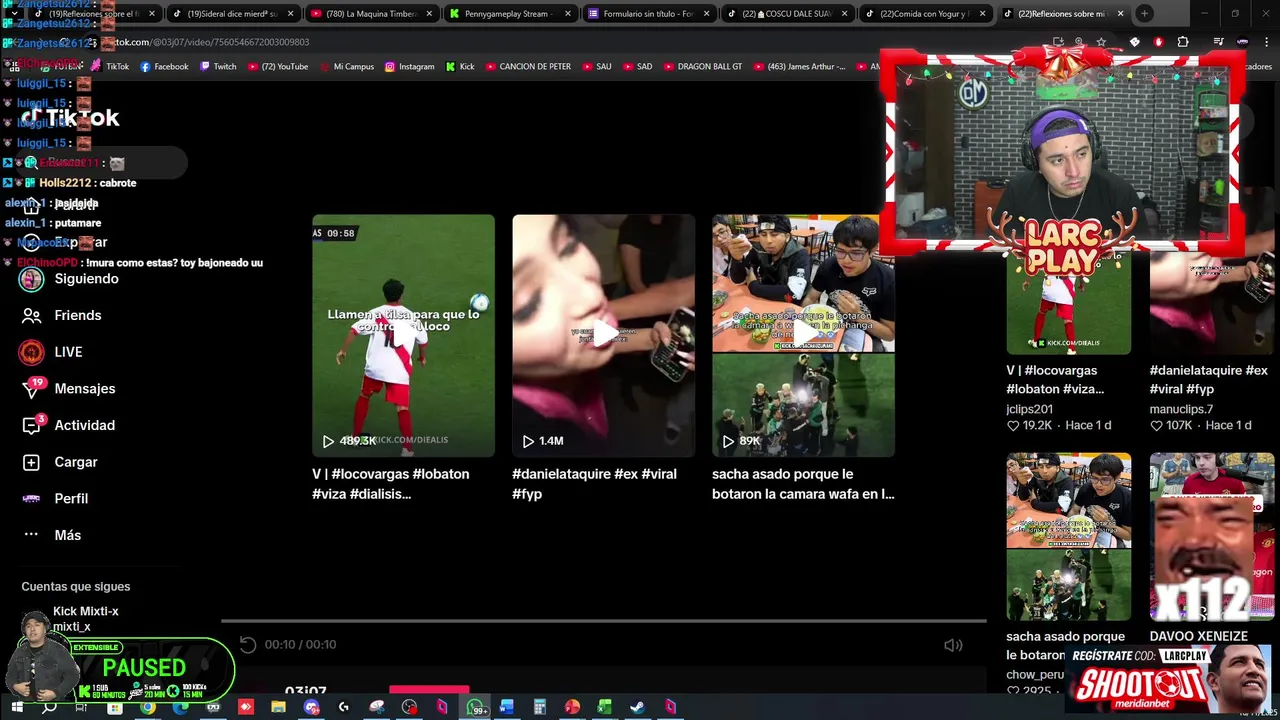Launch Google Chrome from the taskbar
The image size is (1280, 720).
click(x=147, y=707)
